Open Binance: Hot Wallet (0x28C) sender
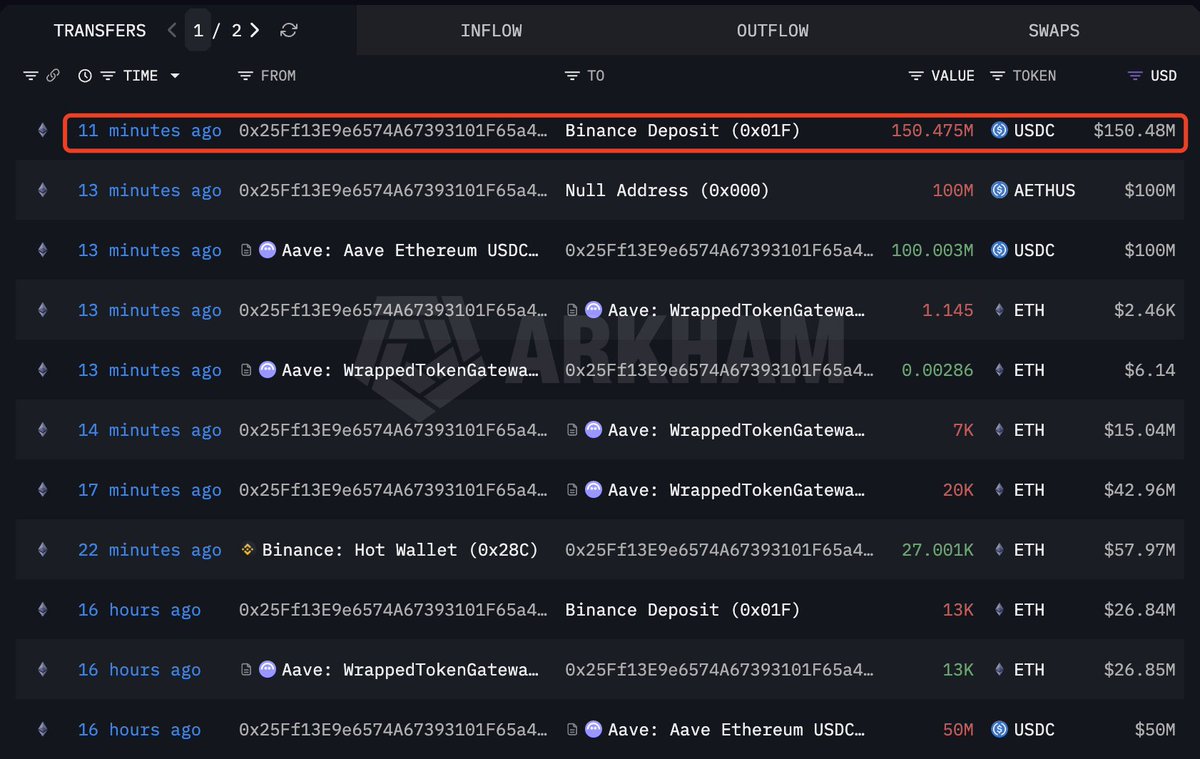This screenshot has width=1200, height=759. tap(400, 550)
